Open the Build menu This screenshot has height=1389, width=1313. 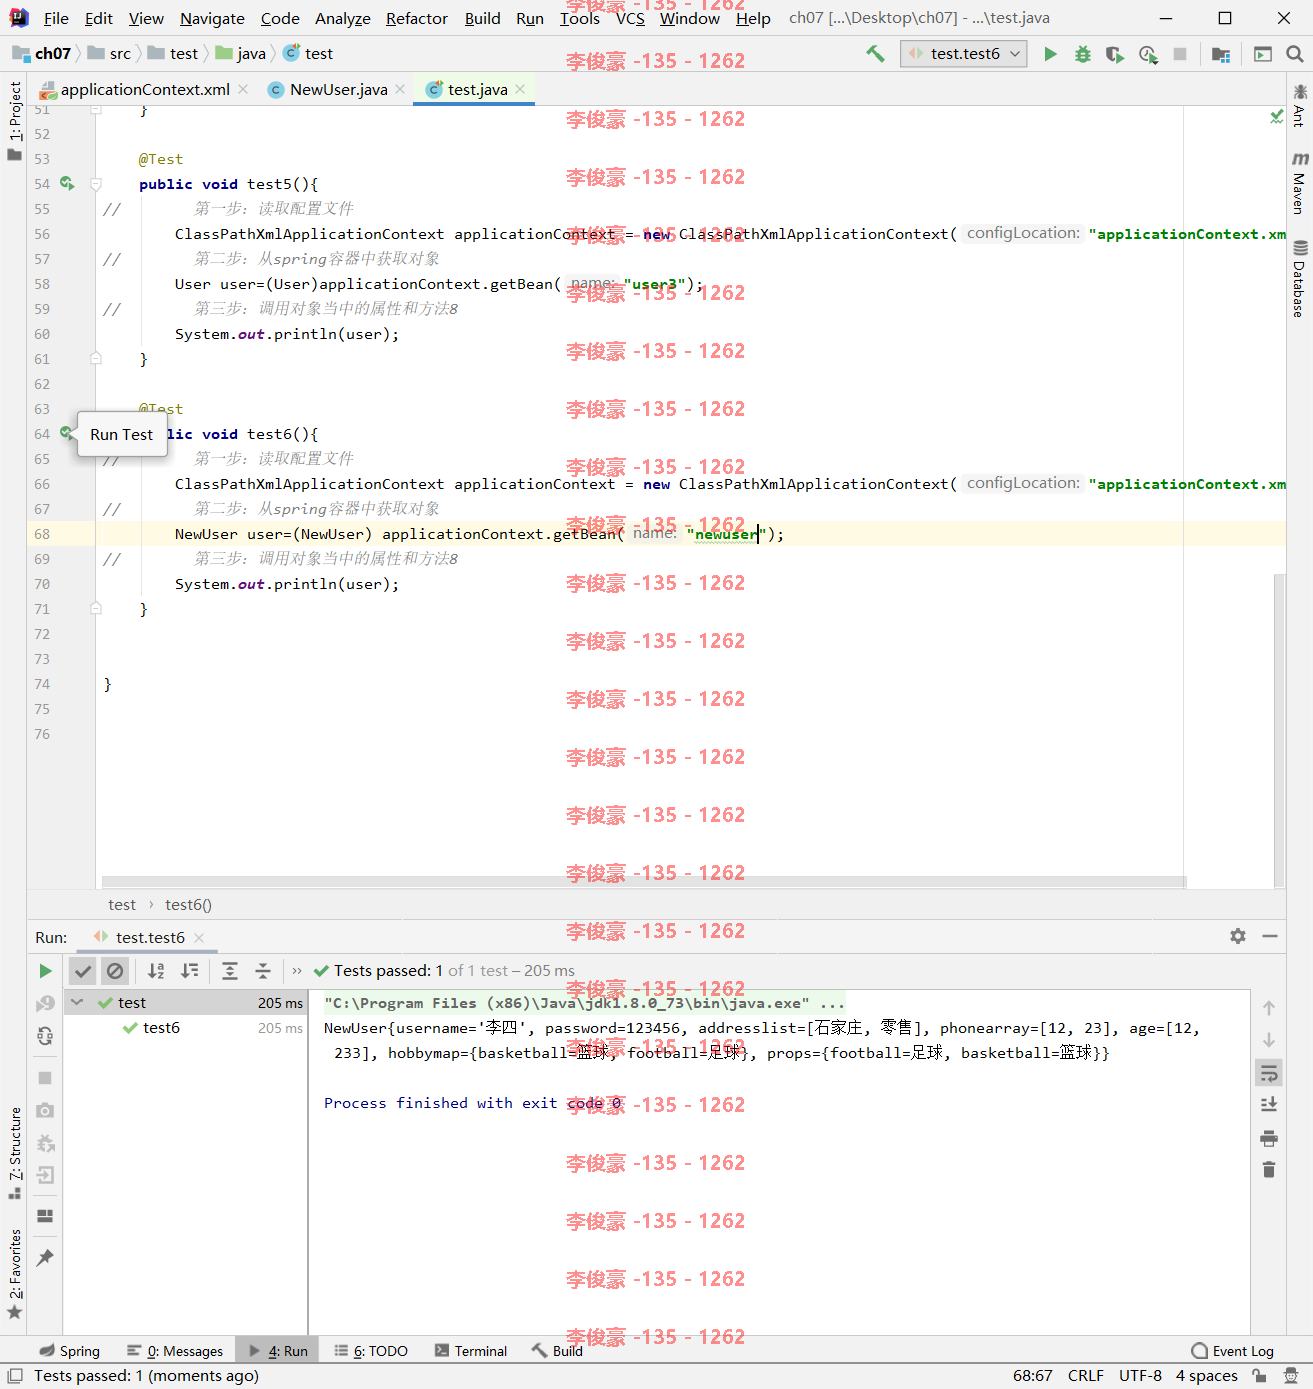[x=482, y=18]
